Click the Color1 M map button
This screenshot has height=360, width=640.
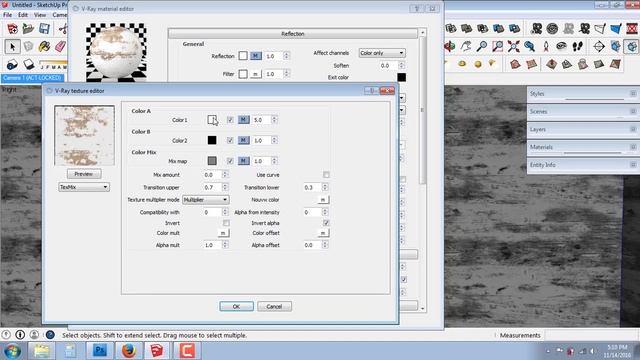coord(244,120)
